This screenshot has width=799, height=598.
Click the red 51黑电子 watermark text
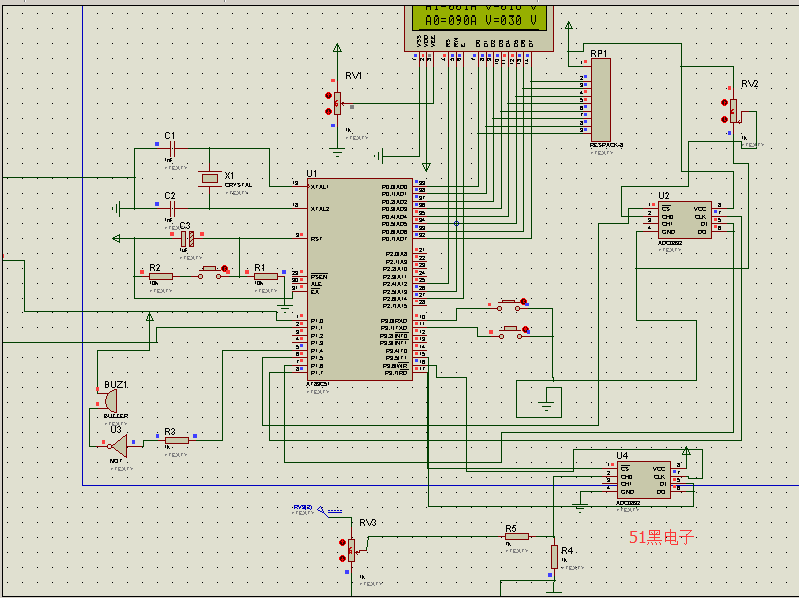coord(661,537)
